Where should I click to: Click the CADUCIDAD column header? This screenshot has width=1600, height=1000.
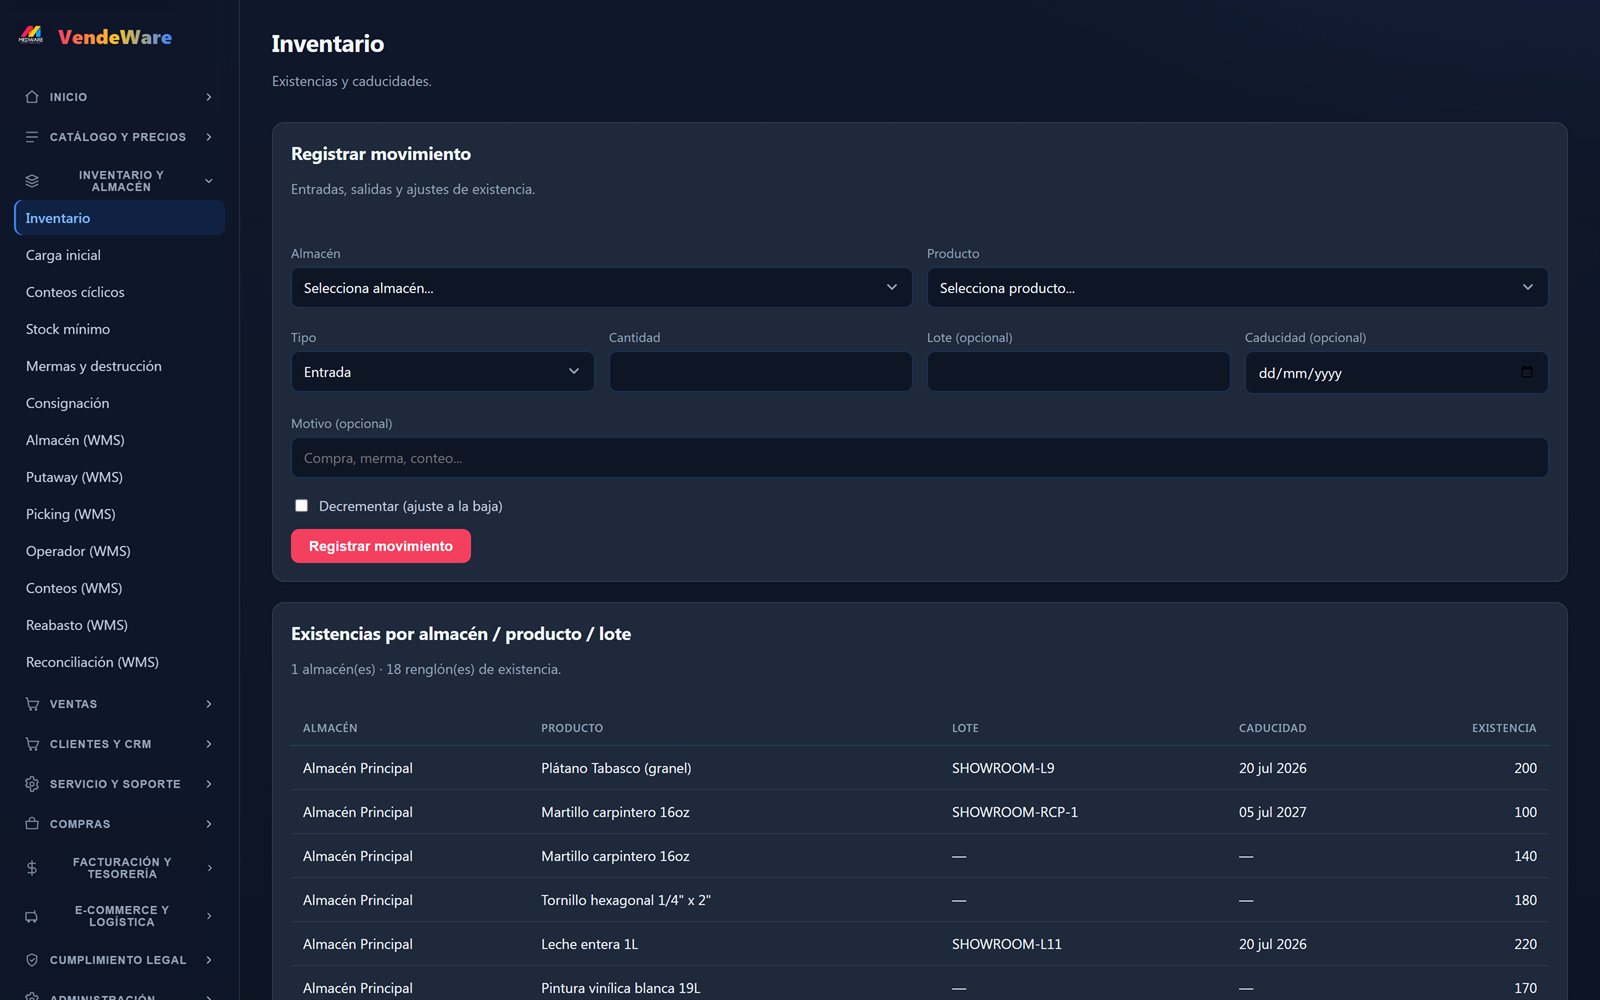coord(1272,728)
